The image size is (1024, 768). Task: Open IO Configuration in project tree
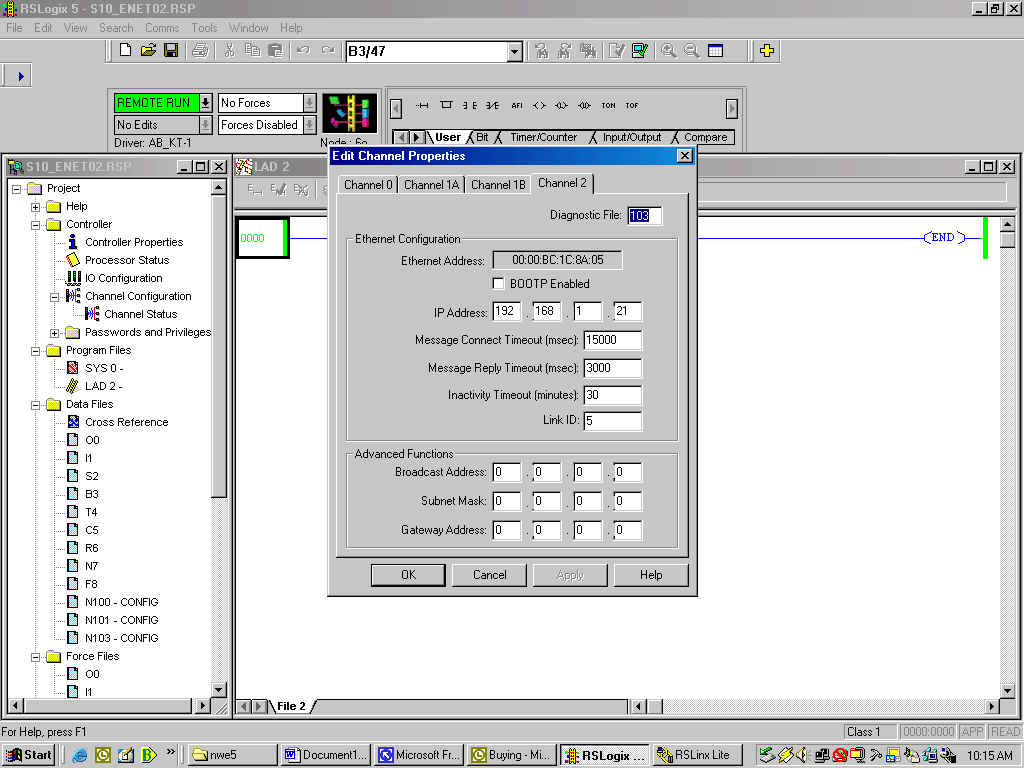coord(123,278)
